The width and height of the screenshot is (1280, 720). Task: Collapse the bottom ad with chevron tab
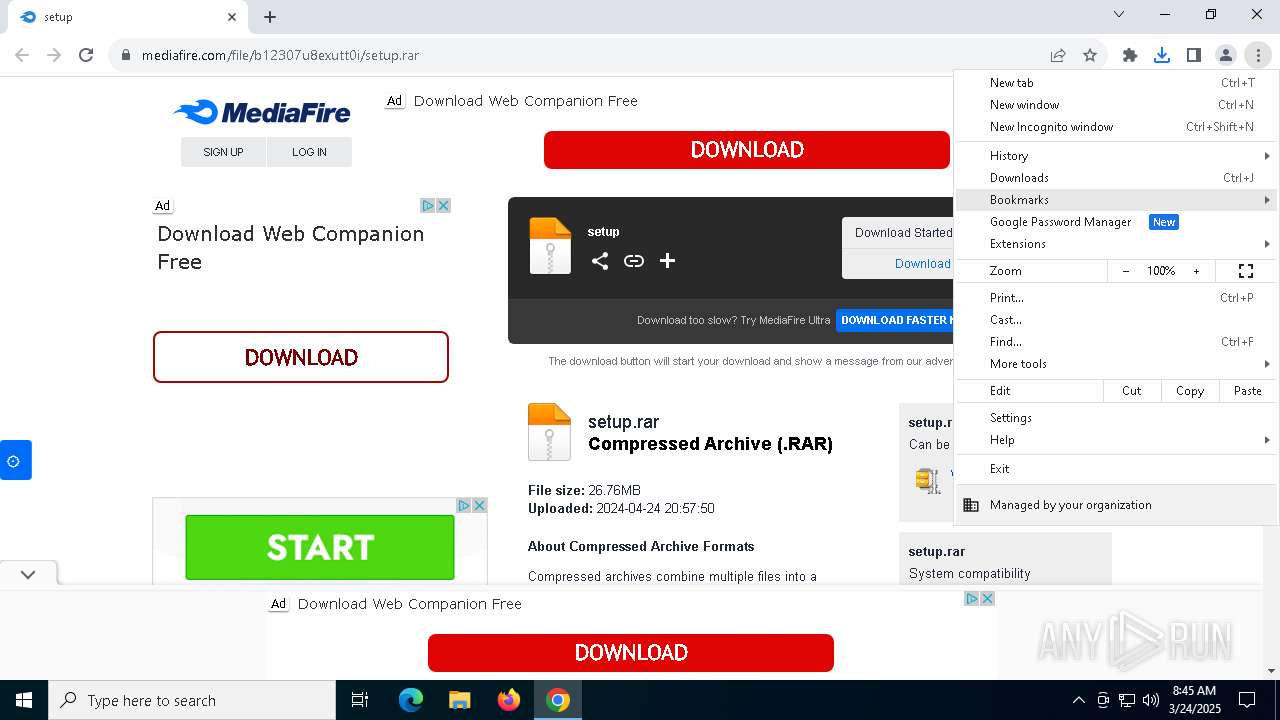click(x=28, y=574)
